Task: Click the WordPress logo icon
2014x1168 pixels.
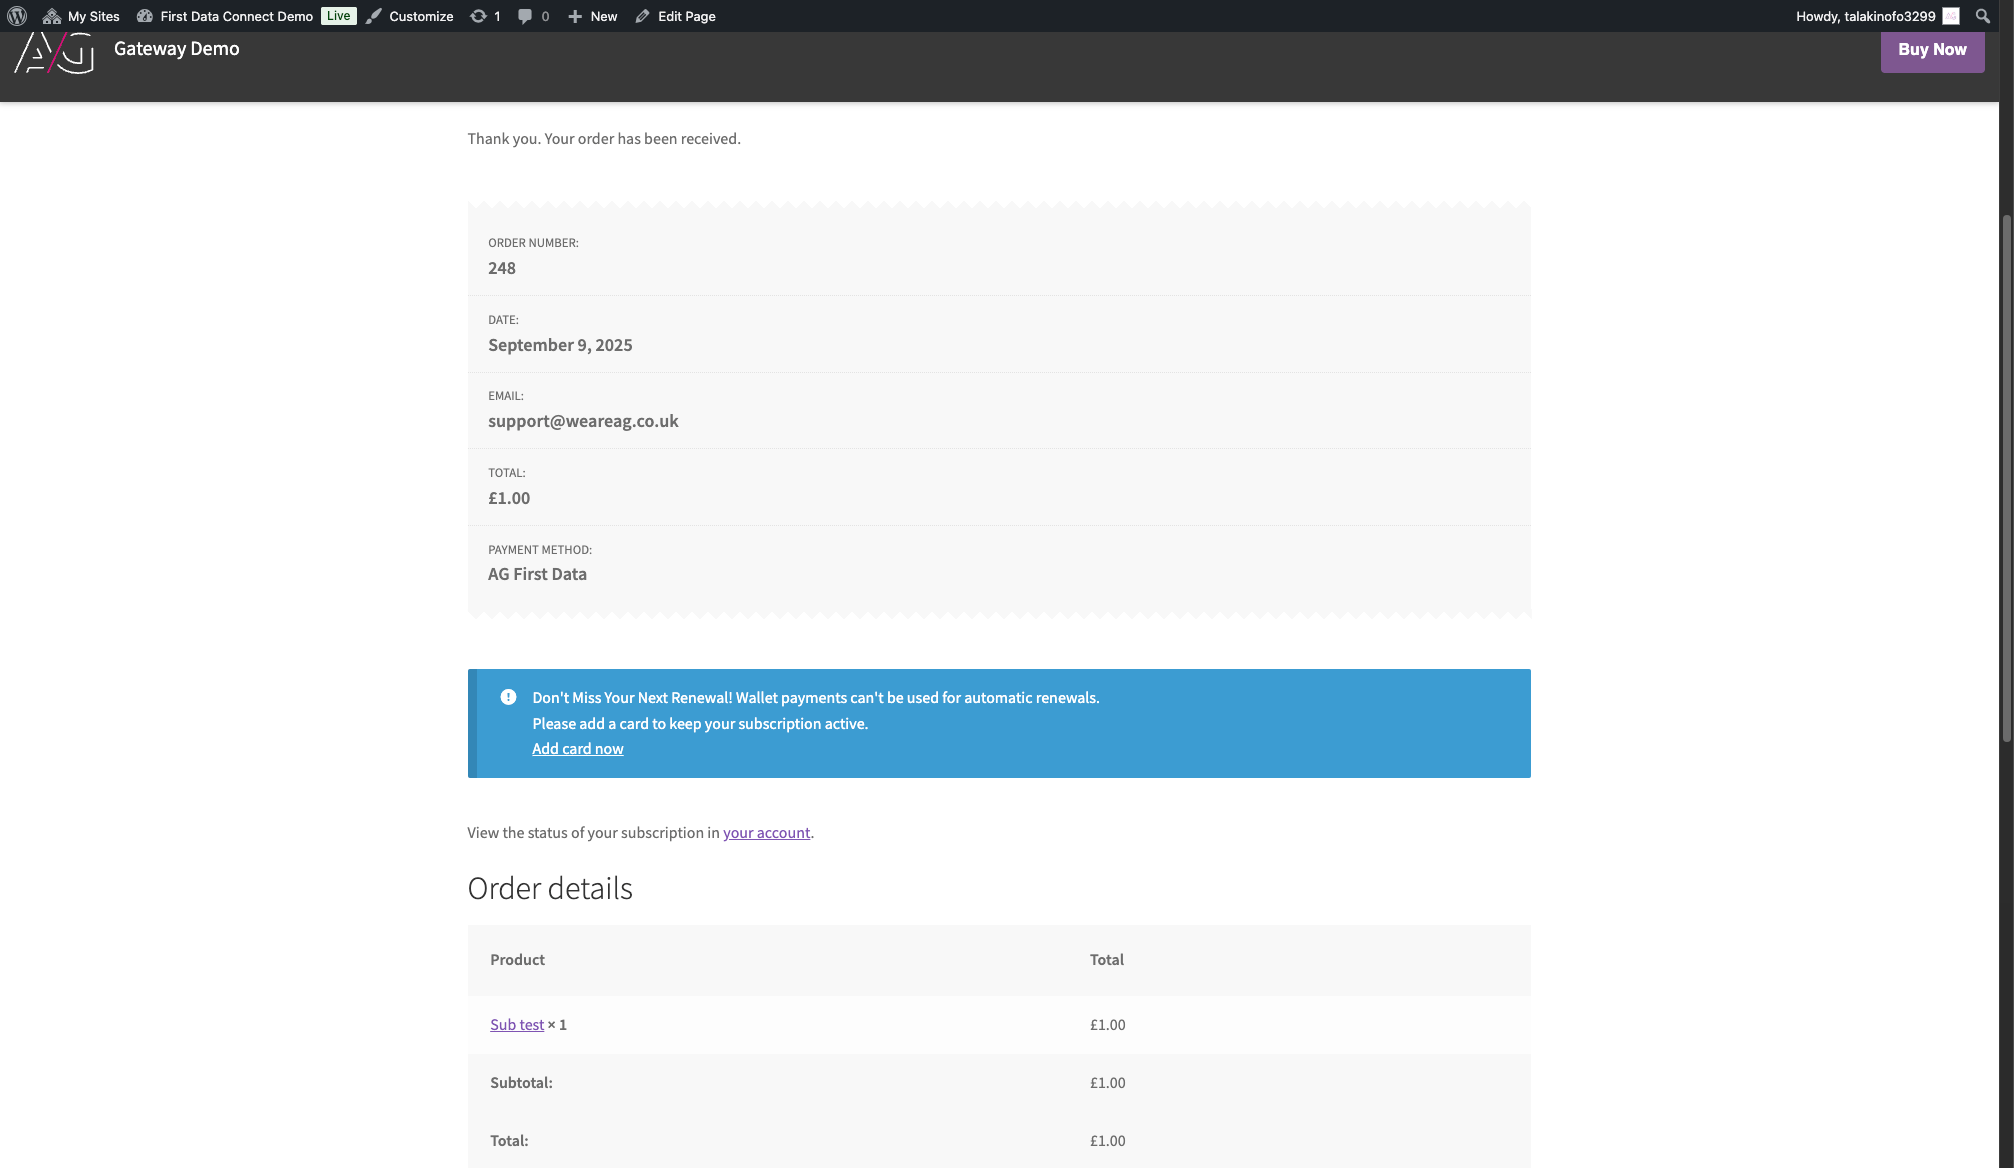Action: 17,16
